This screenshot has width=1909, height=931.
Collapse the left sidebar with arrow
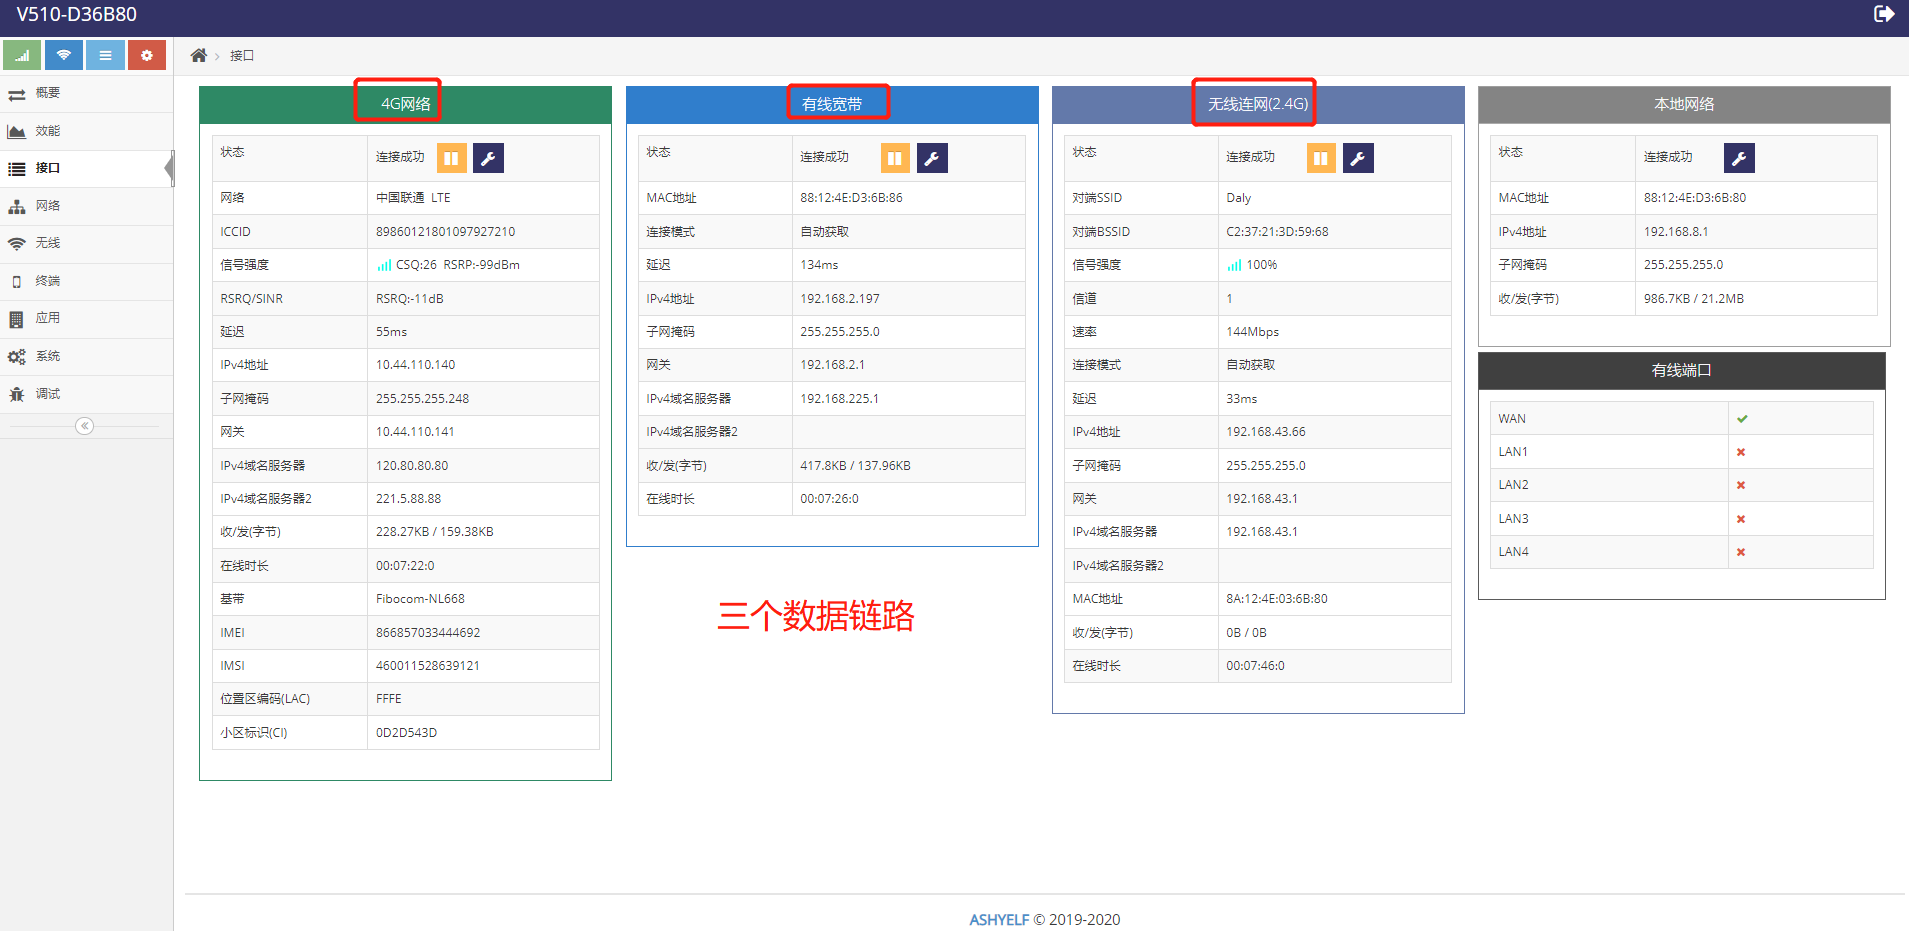[x=85, y=426]
